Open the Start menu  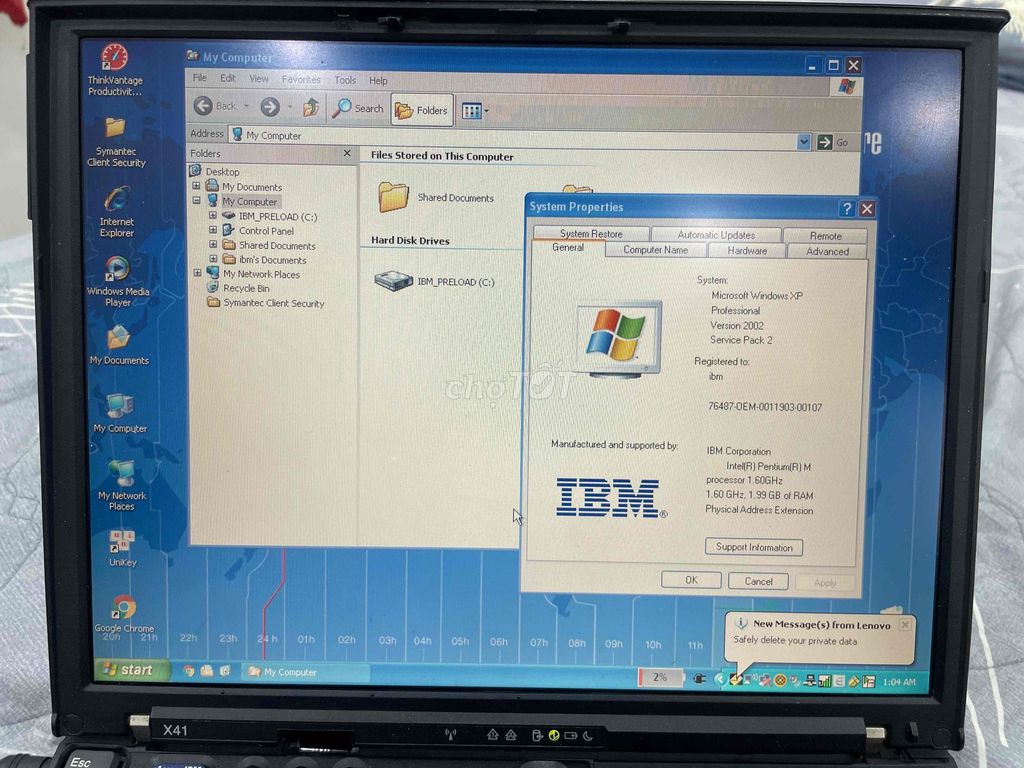point(131,669)
